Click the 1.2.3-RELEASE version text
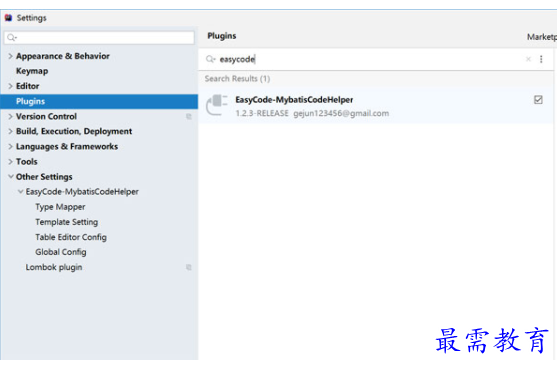This screenshot has width=557, height=372. pos(262,113)
